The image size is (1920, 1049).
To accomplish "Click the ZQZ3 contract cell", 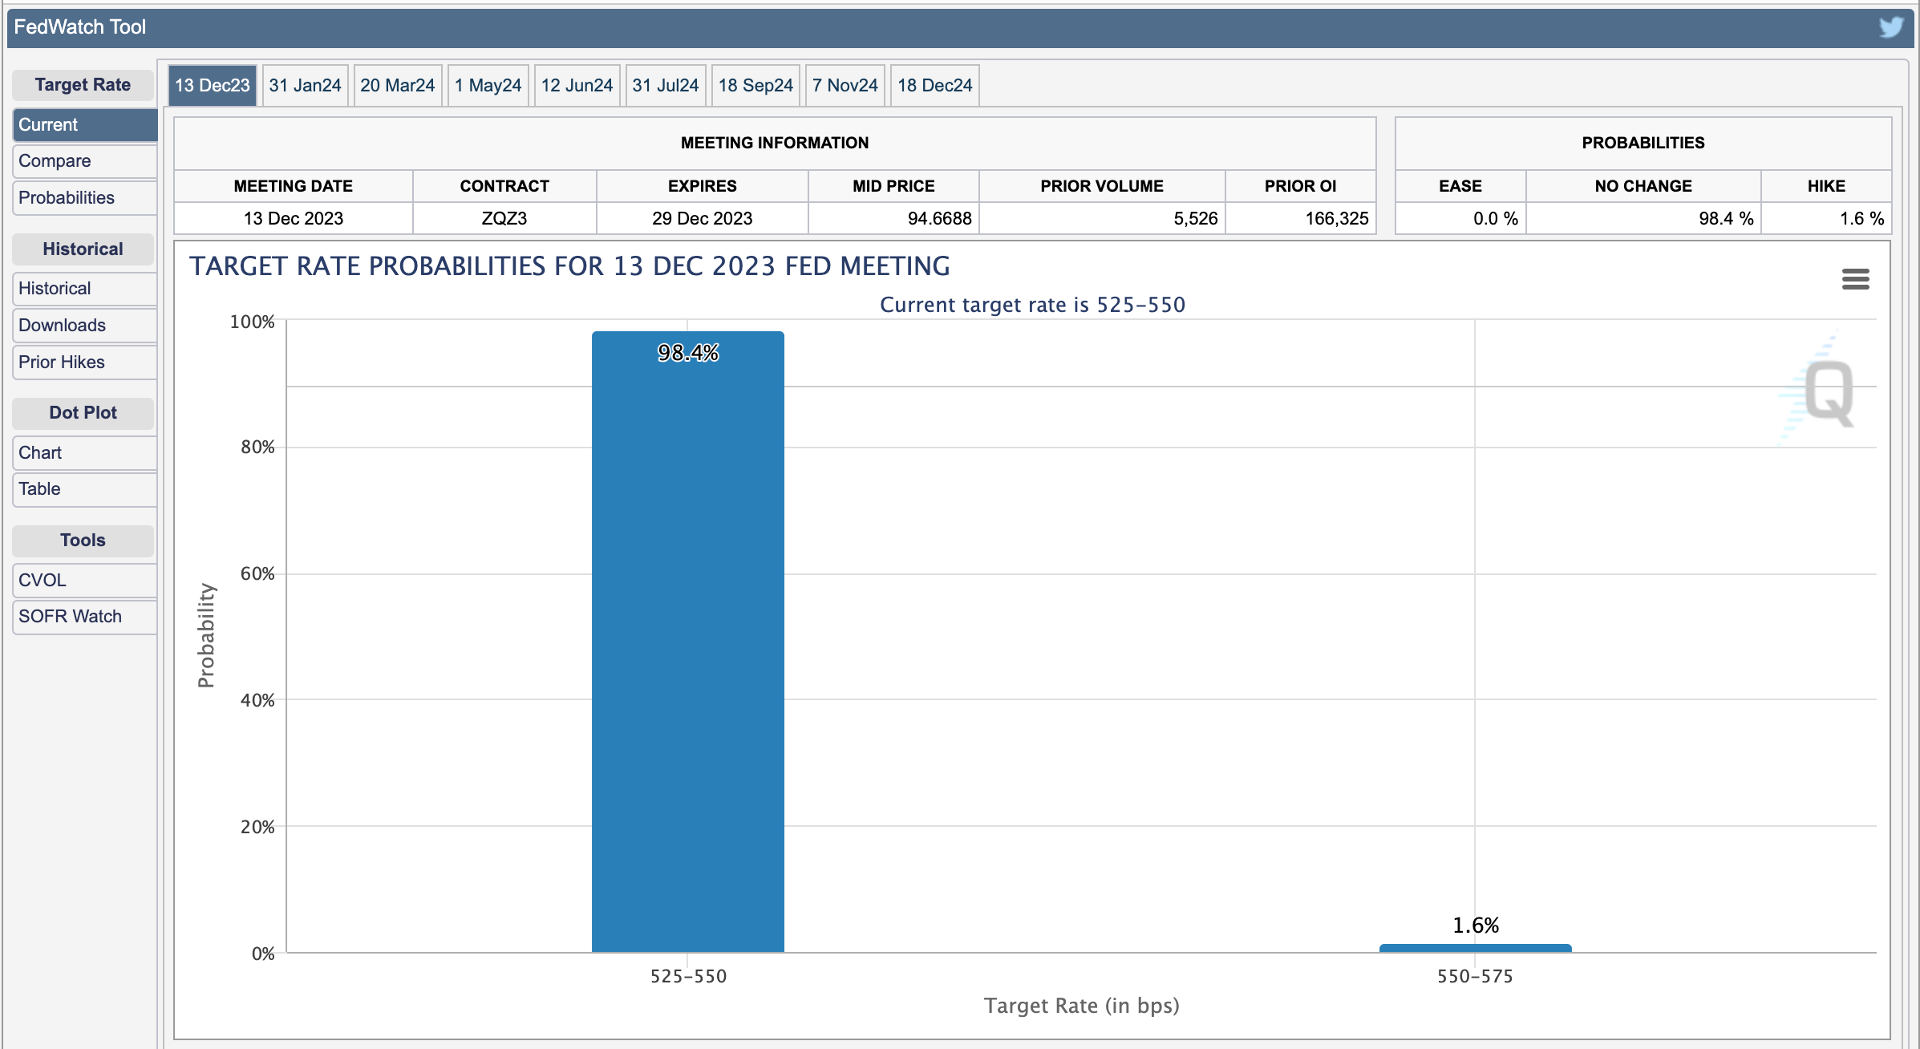I will point(504,218).
